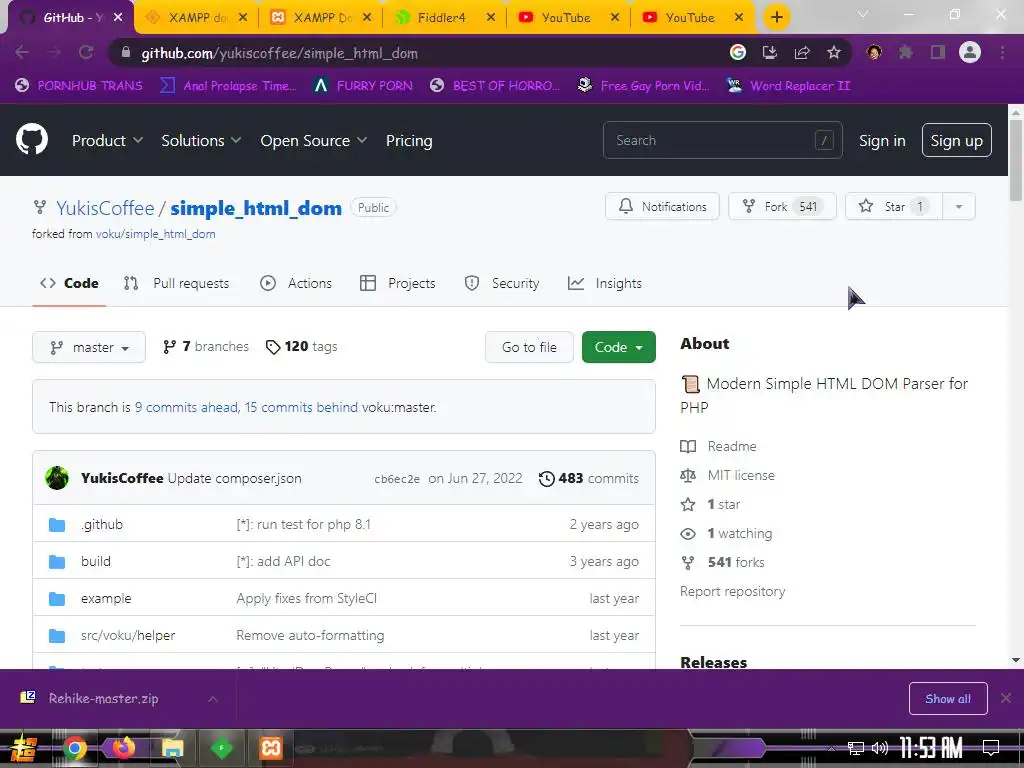
Task: Click the browser address bar URL
Action: [280, 53]
